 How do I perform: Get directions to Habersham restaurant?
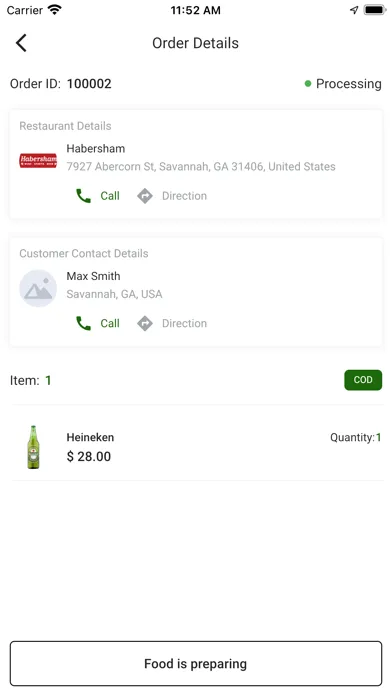click(172, 196)
